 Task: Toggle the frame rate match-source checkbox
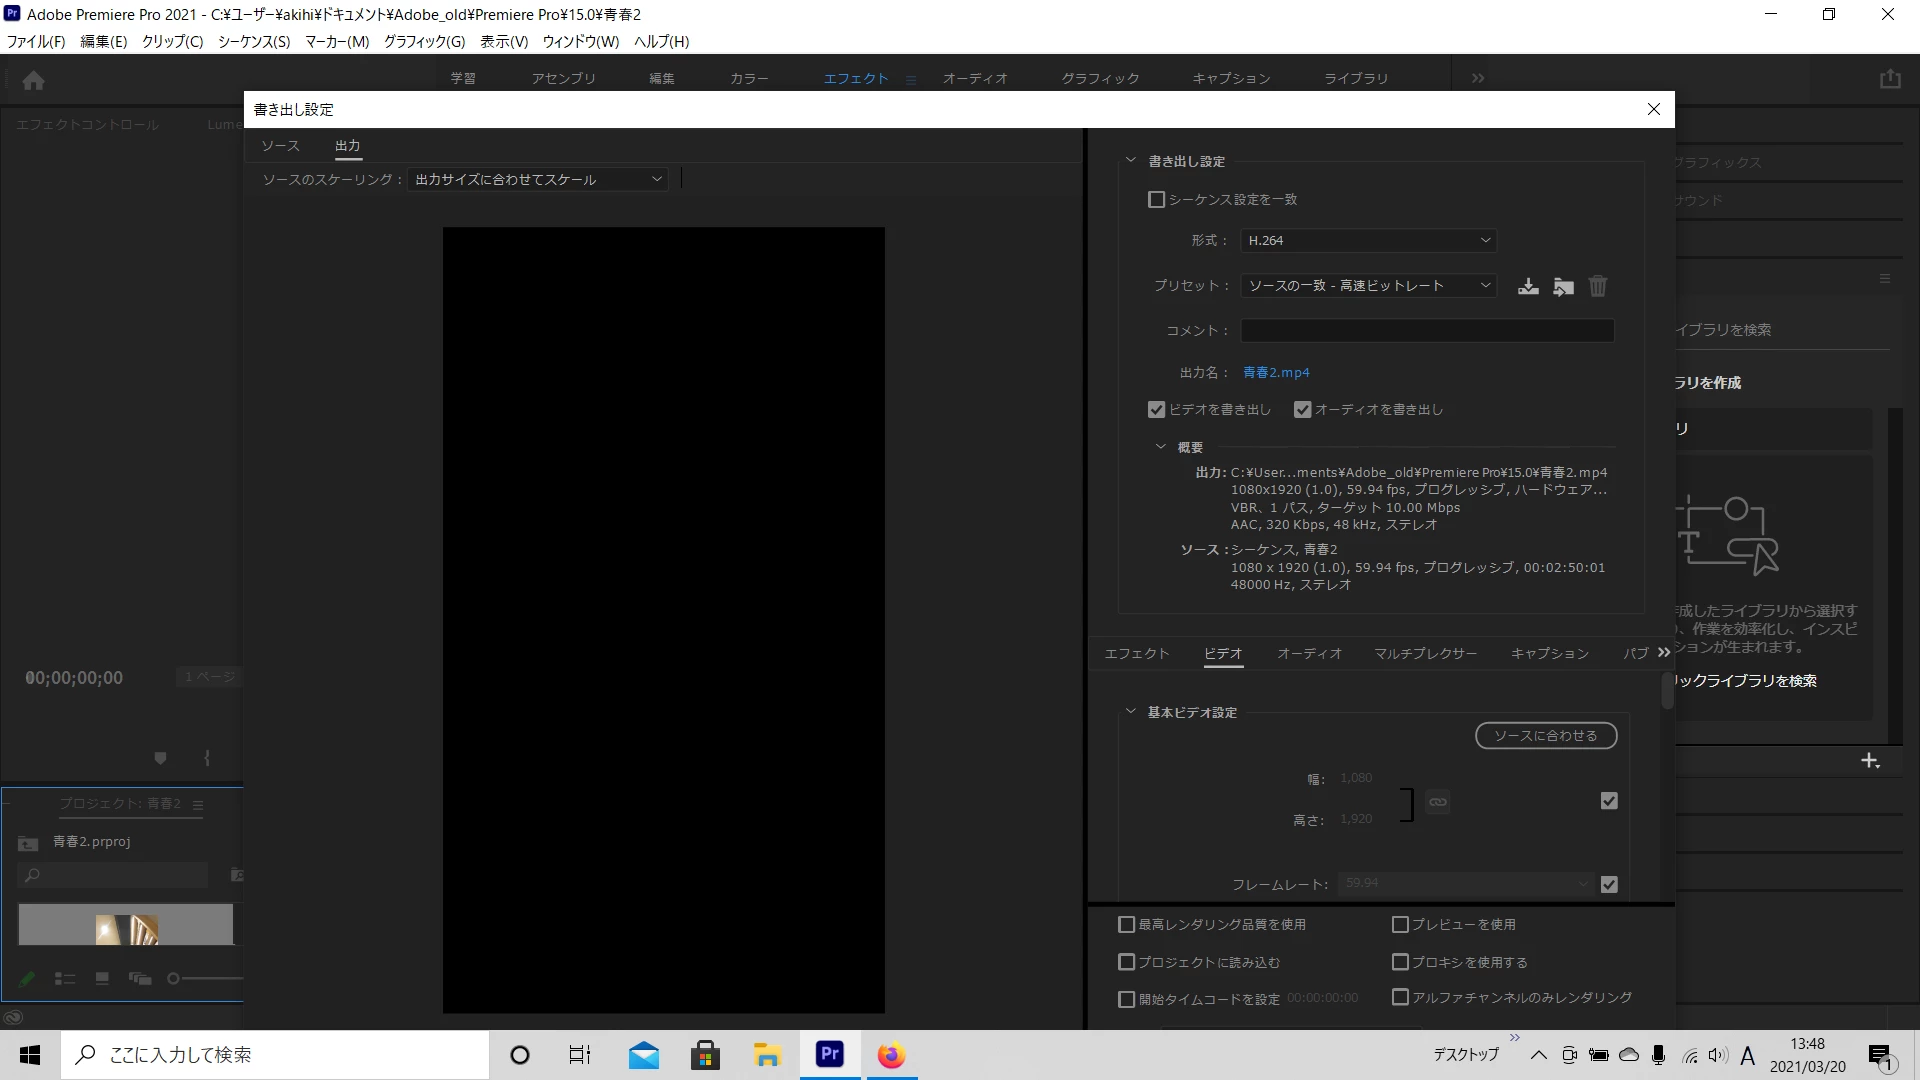pos(1609,884)
